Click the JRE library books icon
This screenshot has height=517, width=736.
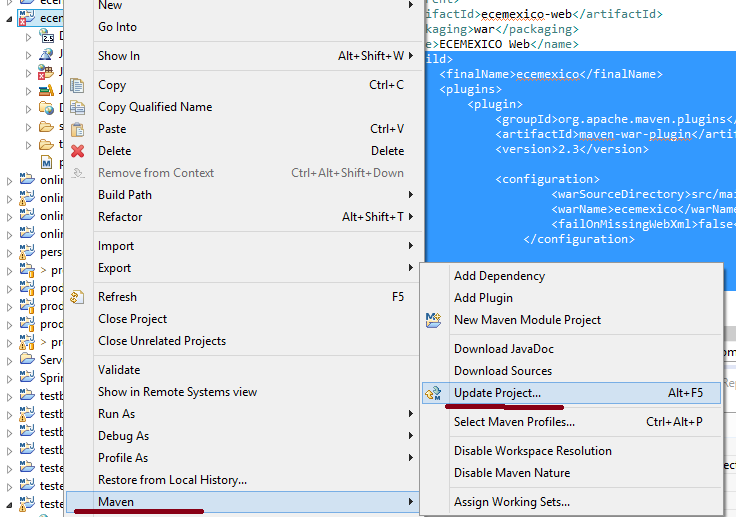click(46, 90)
